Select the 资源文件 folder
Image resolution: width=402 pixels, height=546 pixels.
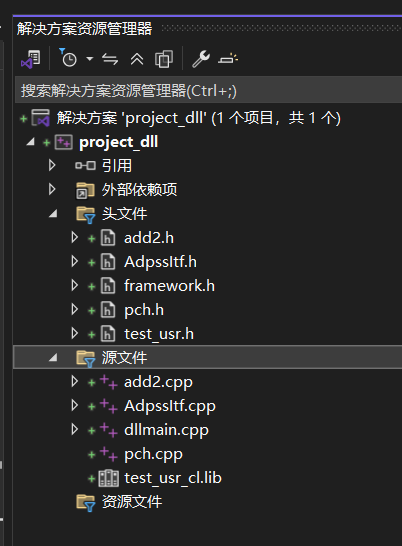pyautogui.click(x=132, y=502)
